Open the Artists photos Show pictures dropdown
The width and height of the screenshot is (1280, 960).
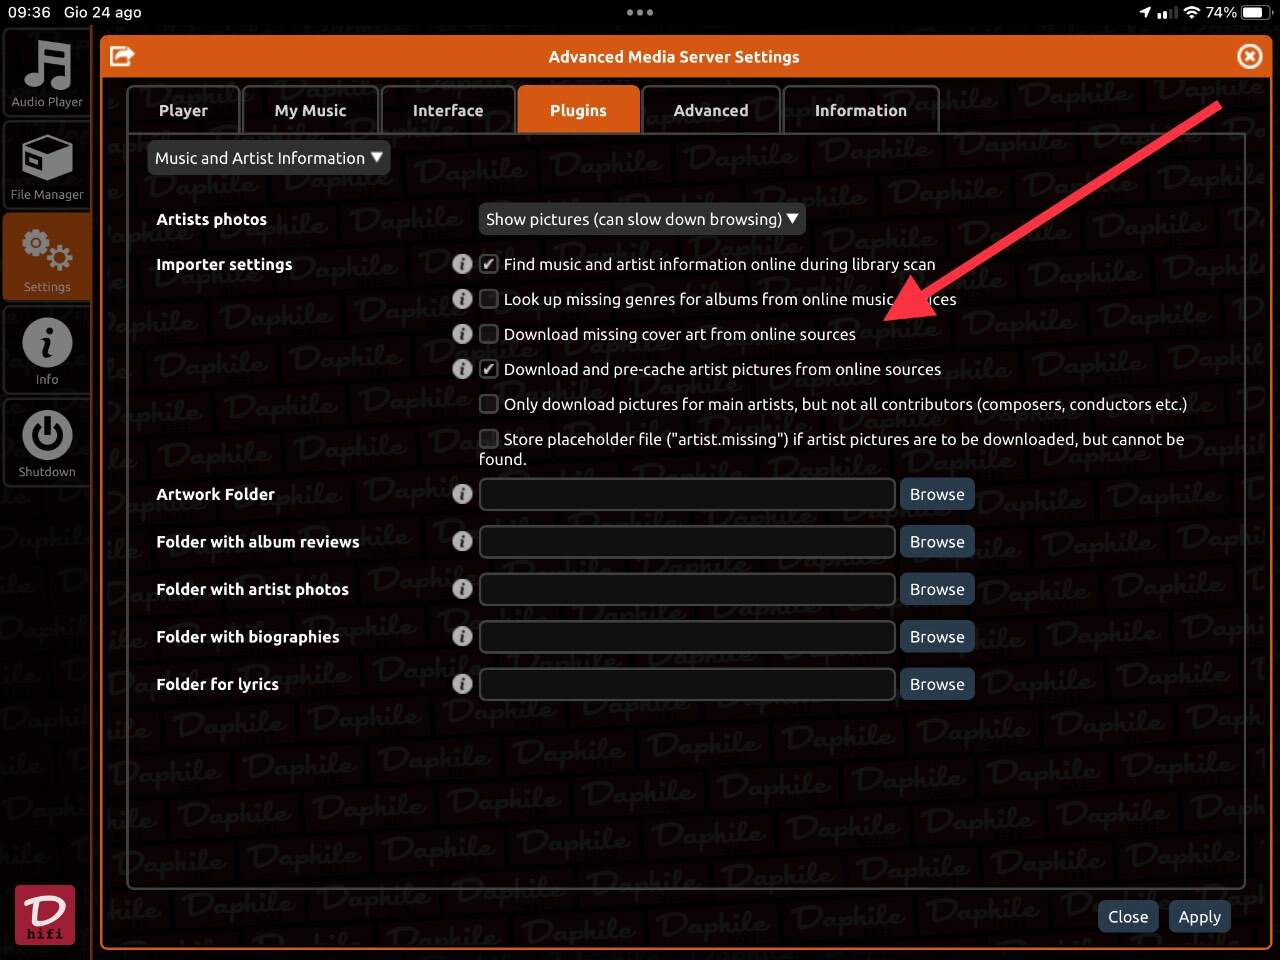click(642, 219)
